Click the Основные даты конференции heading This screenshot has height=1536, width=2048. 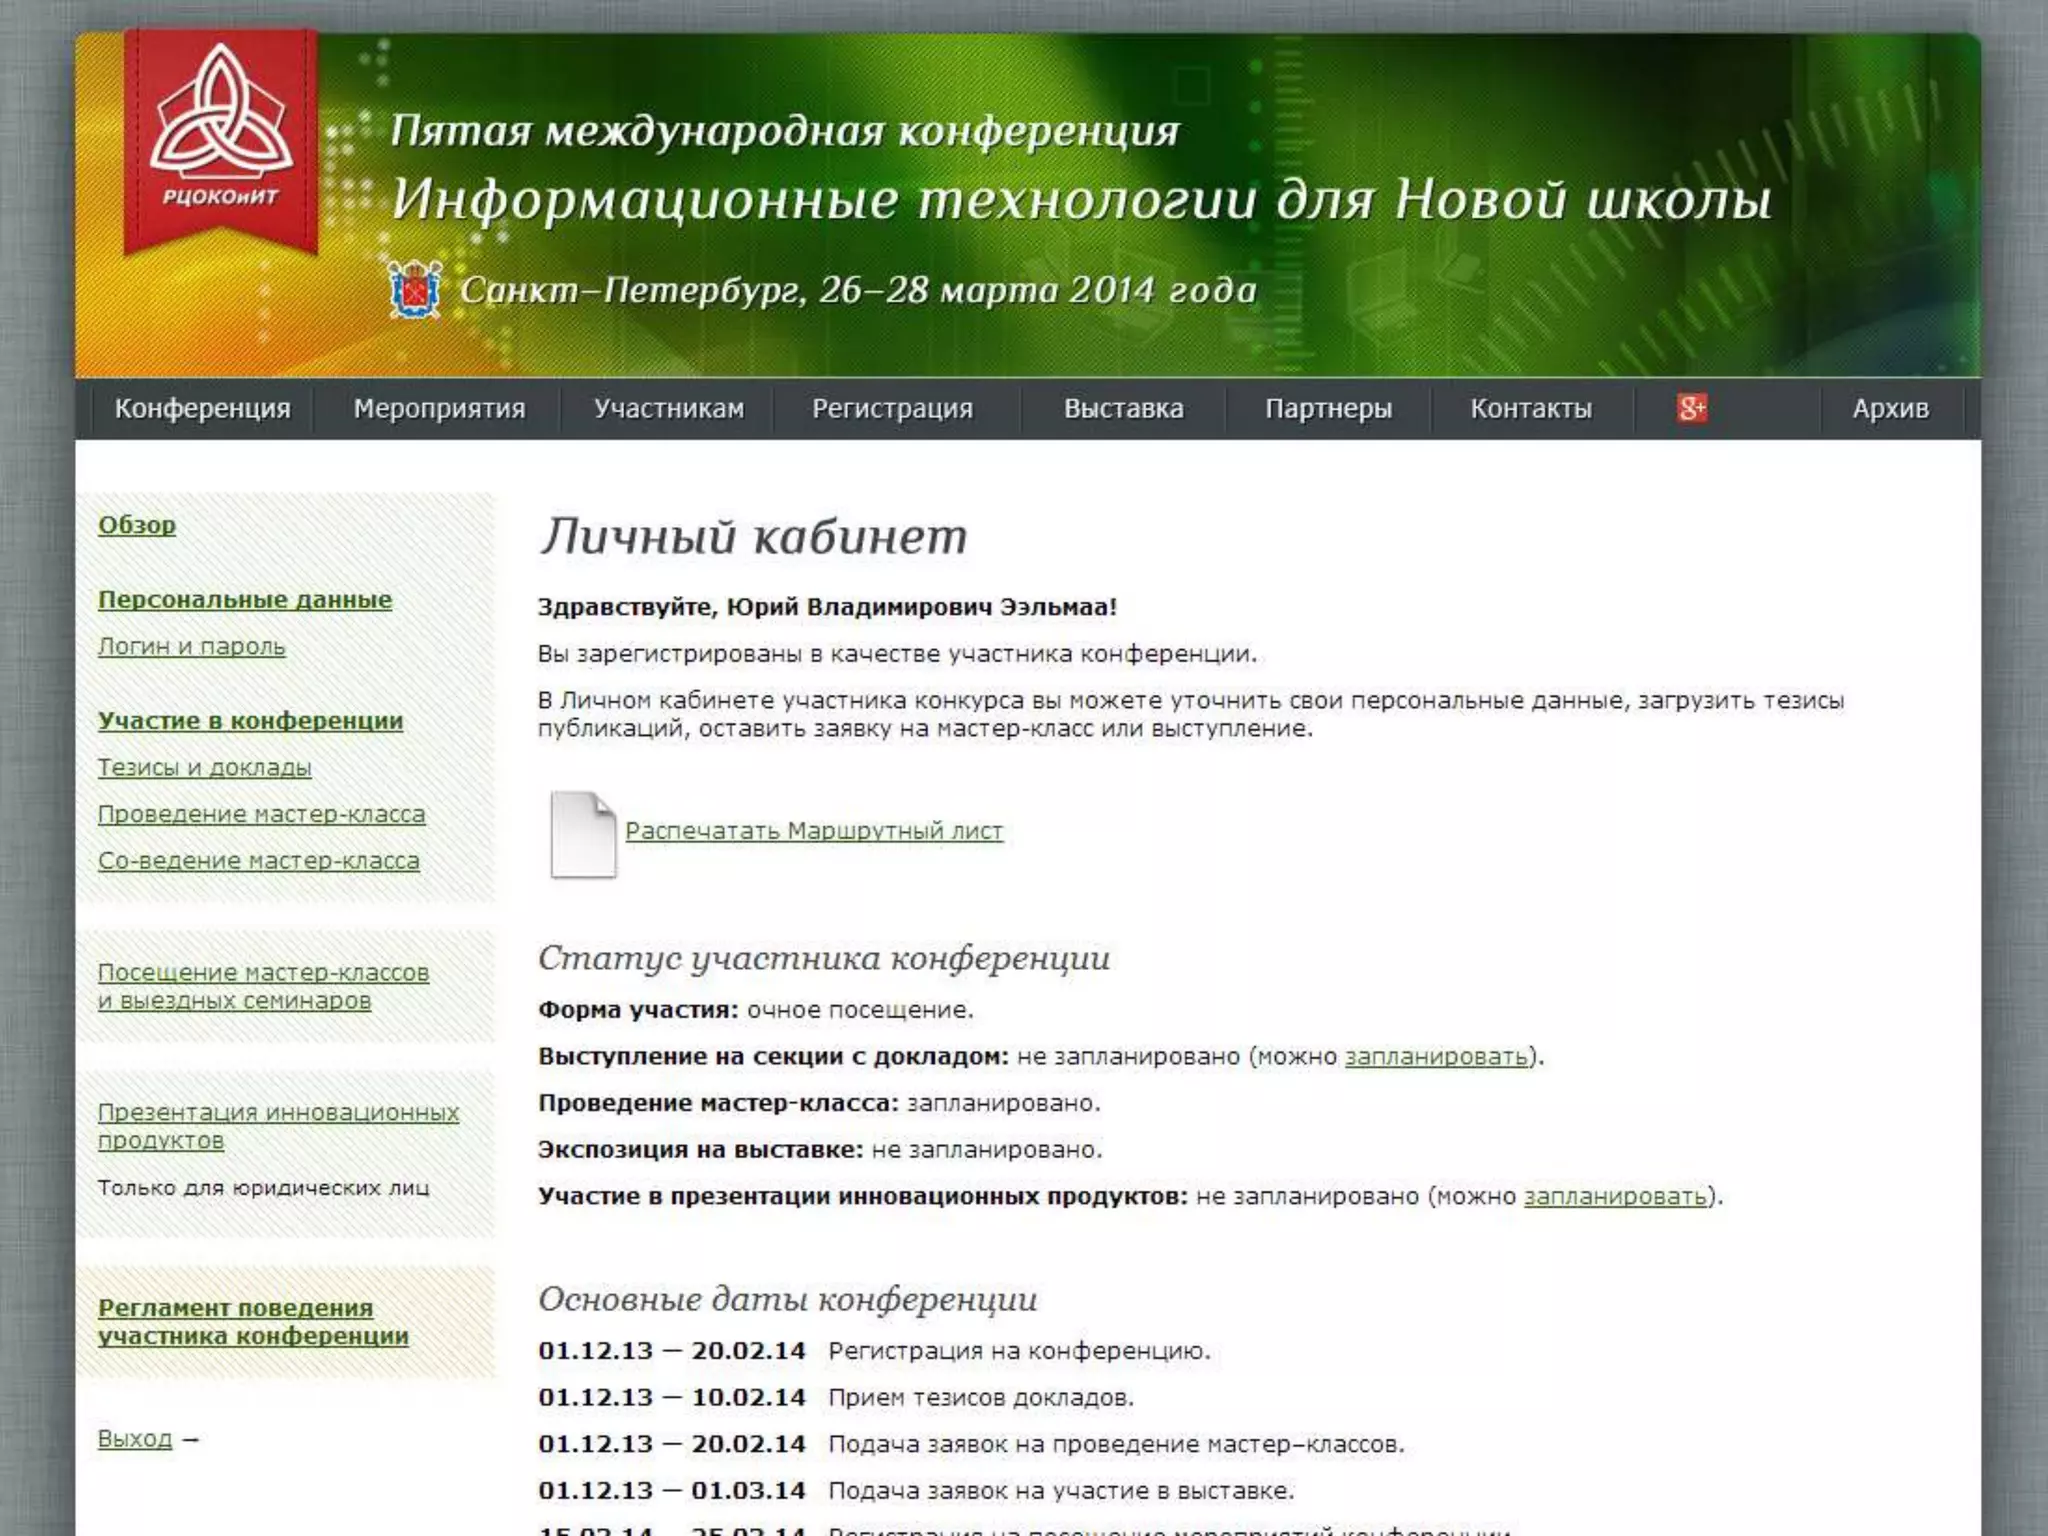[x=788, y=1299]
